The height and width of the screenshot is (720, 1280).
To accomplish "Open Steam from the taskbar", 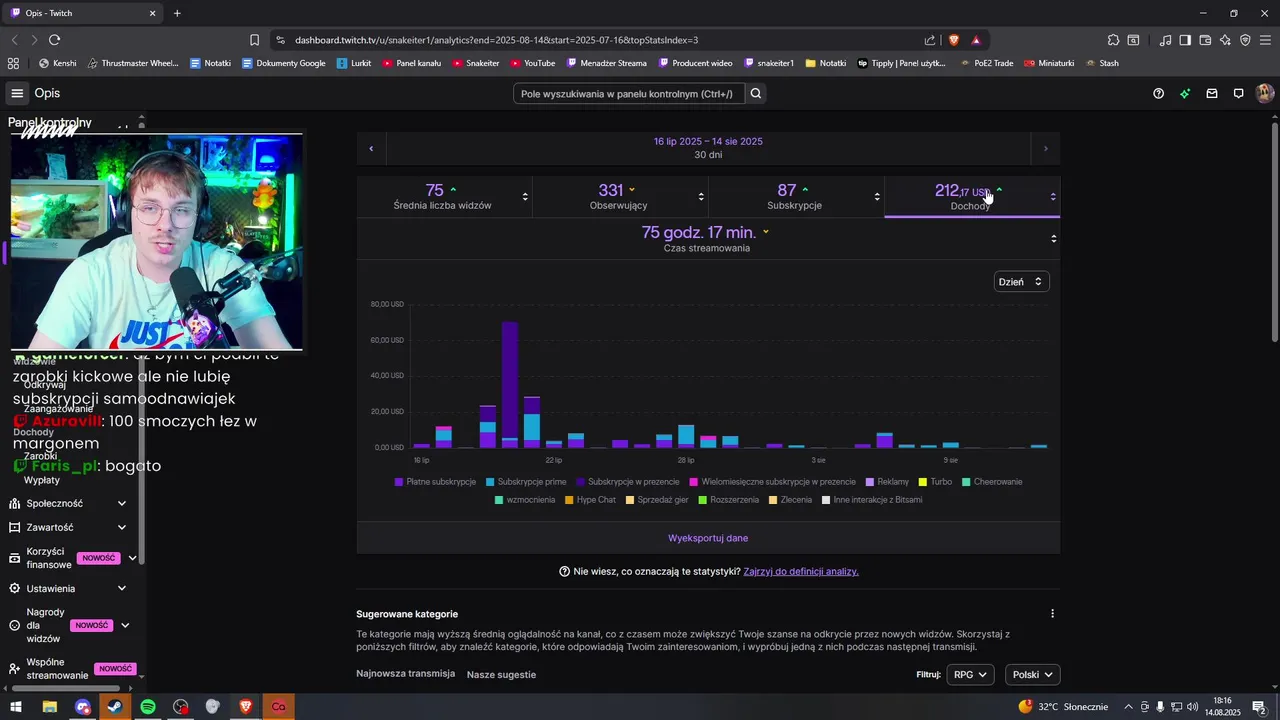I will point(115,707).
